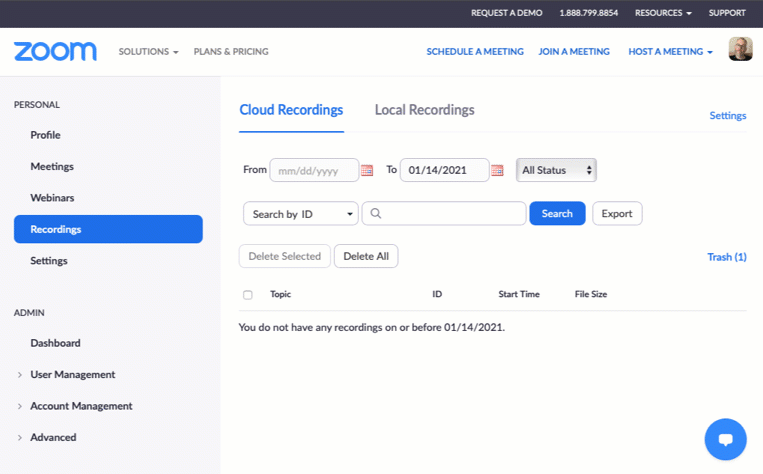The width and height of the screenshot is (763, 474).
Task: Open the From date calendar picker icon
Action: [367, 170]
